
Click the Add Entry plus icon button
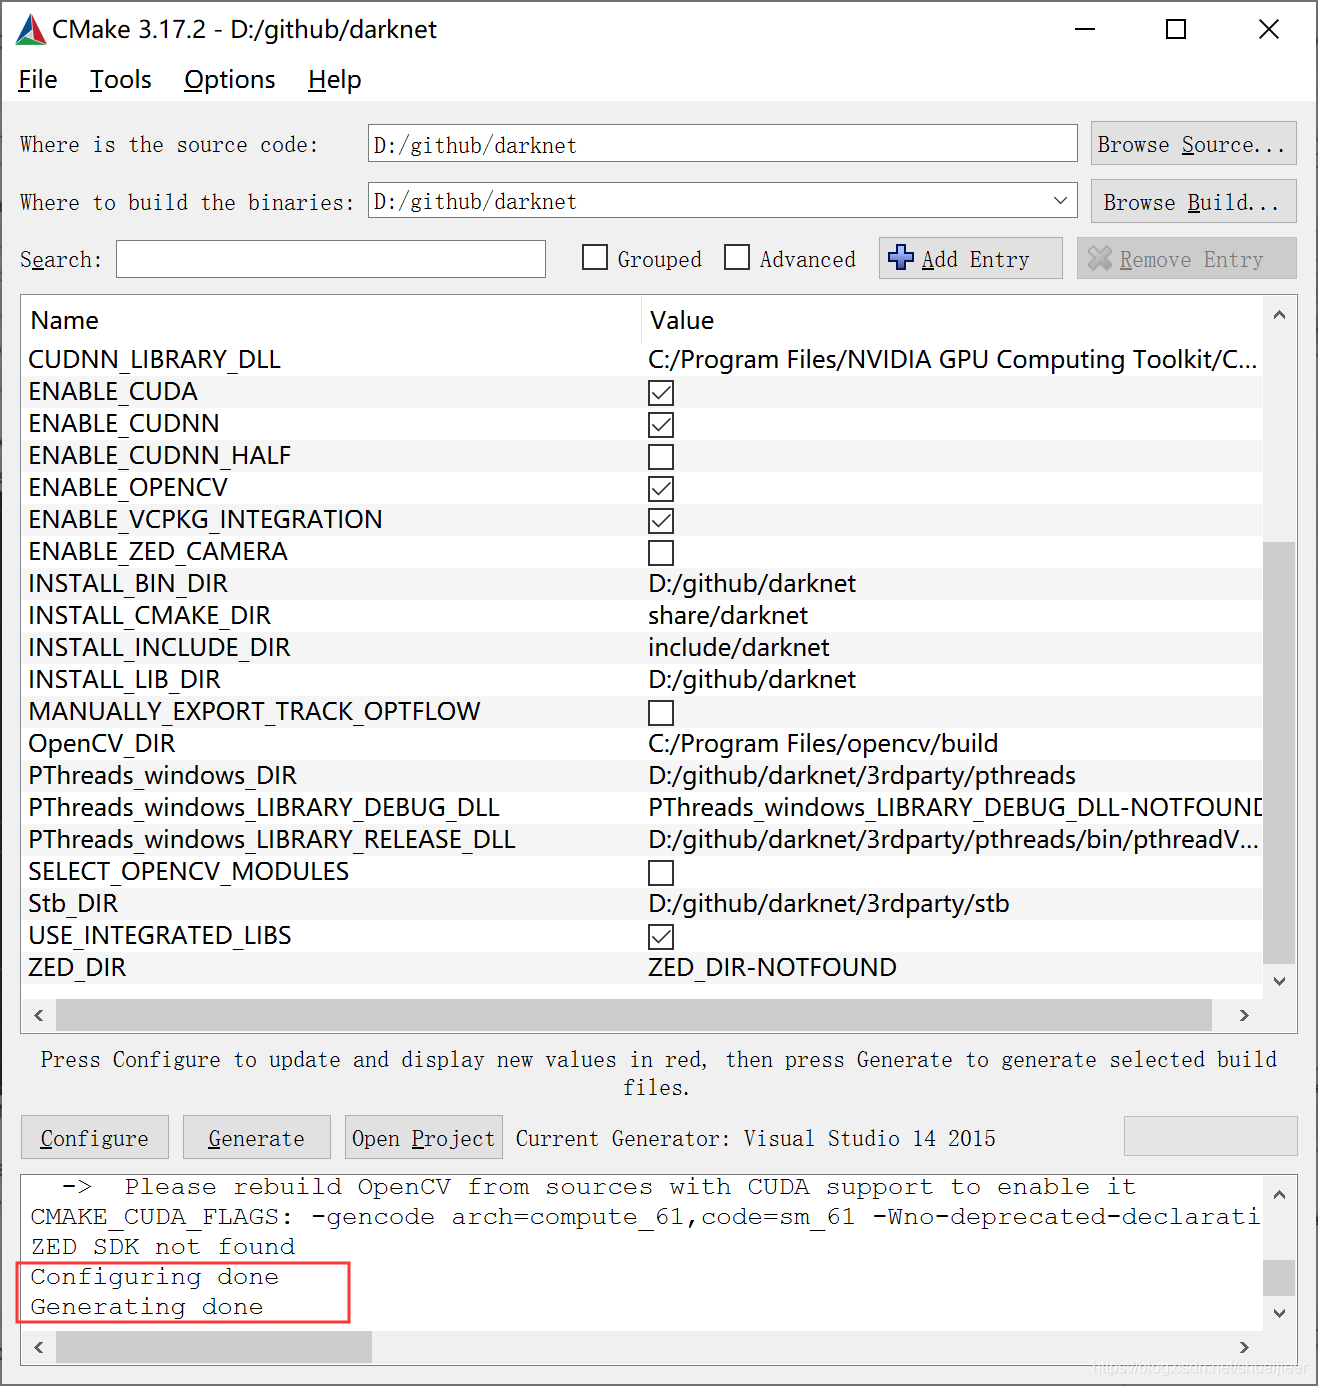pos(970,259)
